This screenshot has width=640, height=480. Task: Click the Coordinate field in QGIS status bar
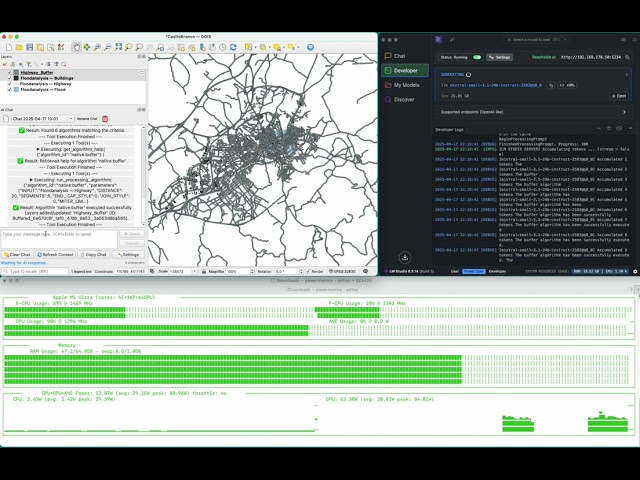click(x=131, y=271)
